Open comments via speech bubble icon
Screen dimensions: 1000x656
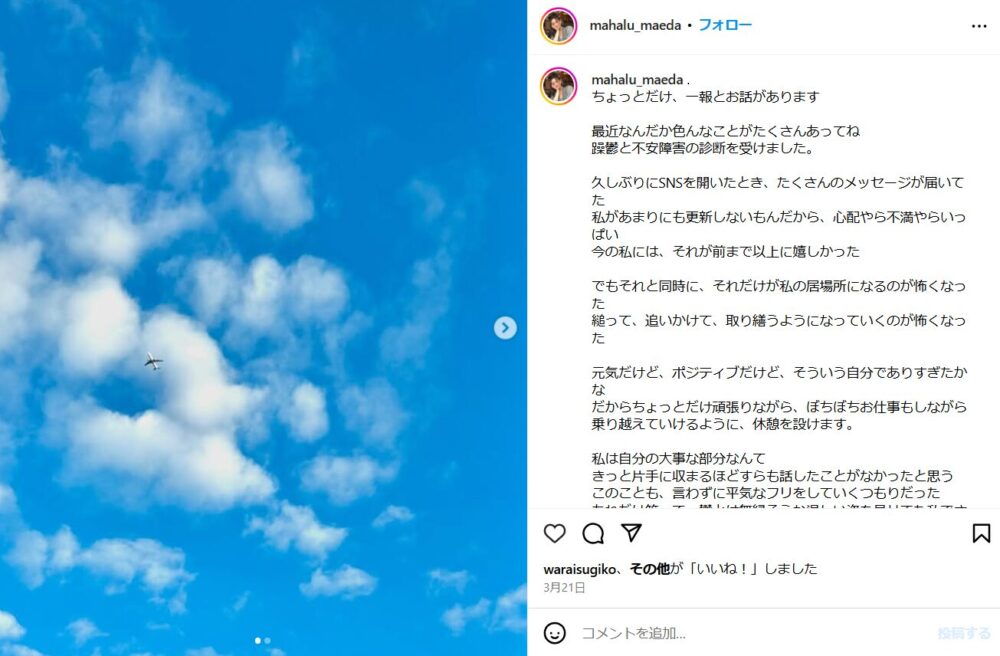(593, 533)
